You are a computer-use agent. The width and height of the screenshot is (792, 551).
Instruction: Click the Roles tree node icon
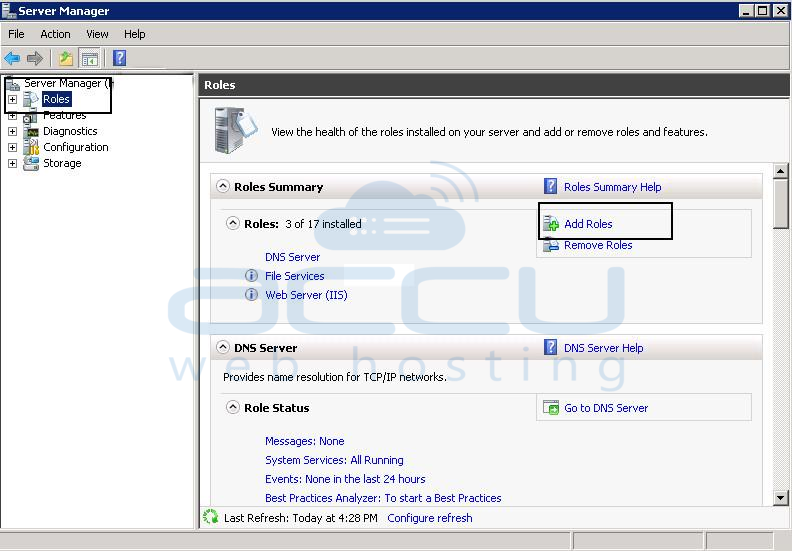(x=31, y=99)
